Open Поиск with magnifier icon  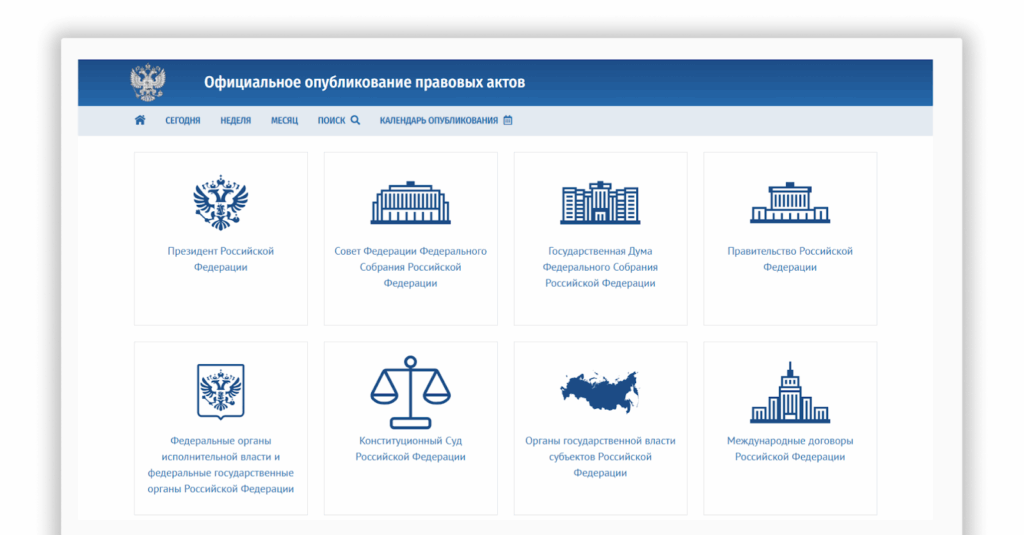click(x=339, y=121)
